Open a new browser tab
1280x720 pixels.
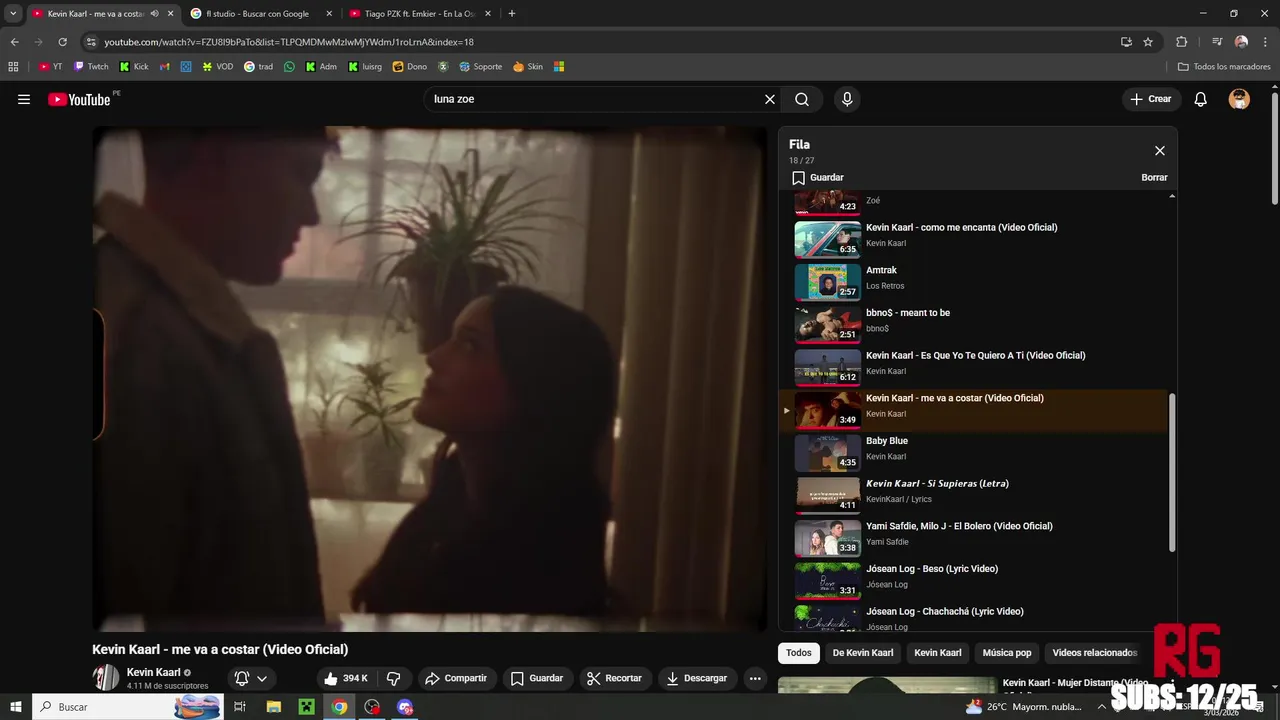(512, 14)
